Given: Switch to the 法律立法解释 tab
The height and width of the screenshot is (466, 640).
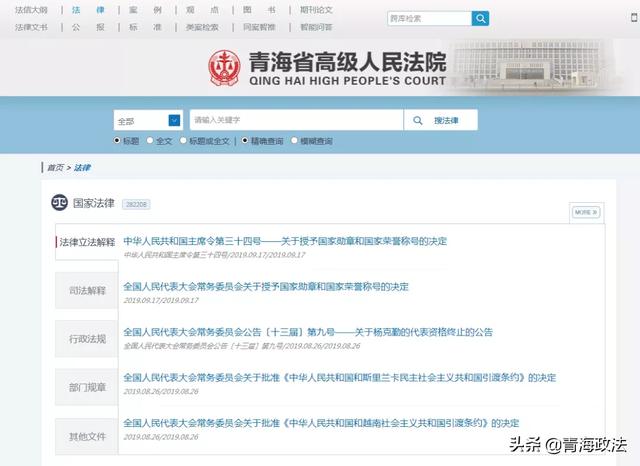Looking at the screenshot, I should click(87, 242).
